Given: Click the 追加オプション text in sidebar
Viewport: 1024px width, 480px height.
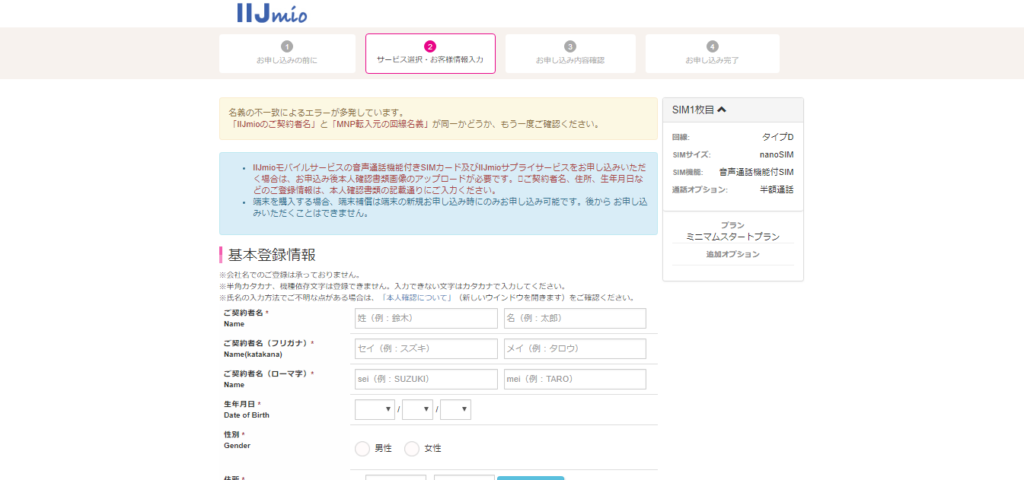Looking at the screenshot, I should click(733, 255).
